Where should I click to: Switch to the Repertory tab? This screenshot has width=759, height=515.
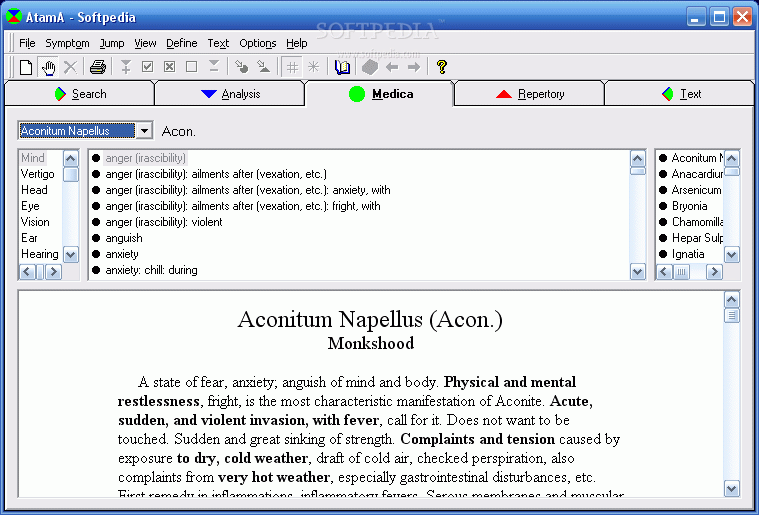click(530, 93)
